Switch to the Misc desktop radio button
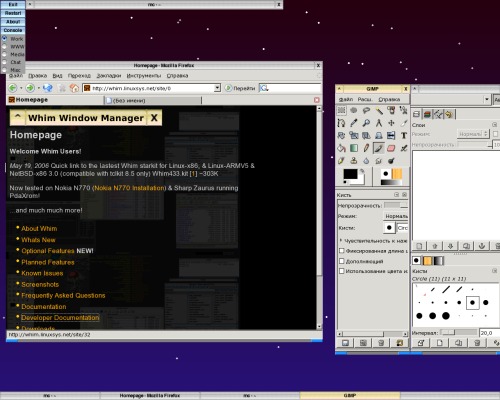 pyautogui.click(x=4, y=70)
